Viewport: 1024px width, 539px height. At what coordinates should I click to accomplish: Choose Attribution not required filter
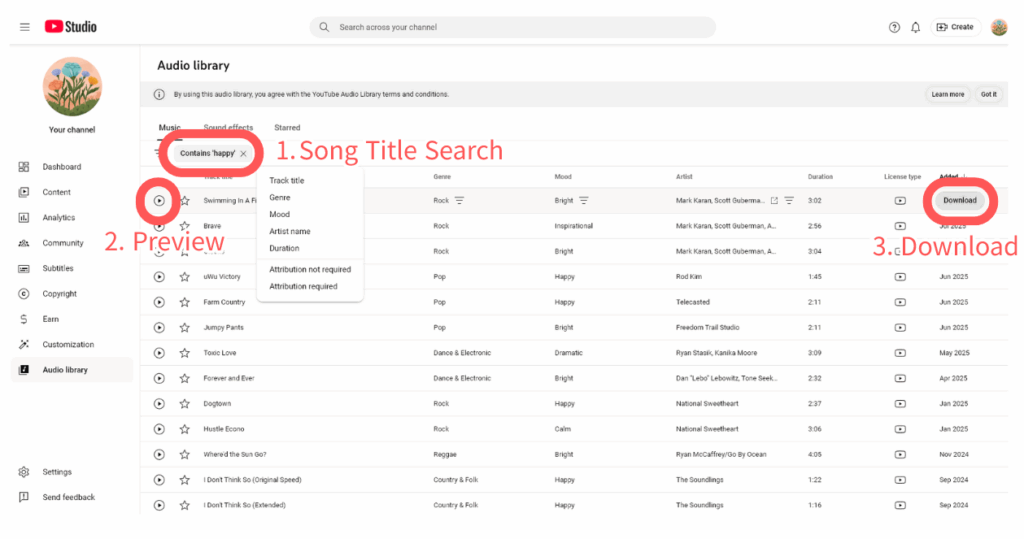pos(310,270)
